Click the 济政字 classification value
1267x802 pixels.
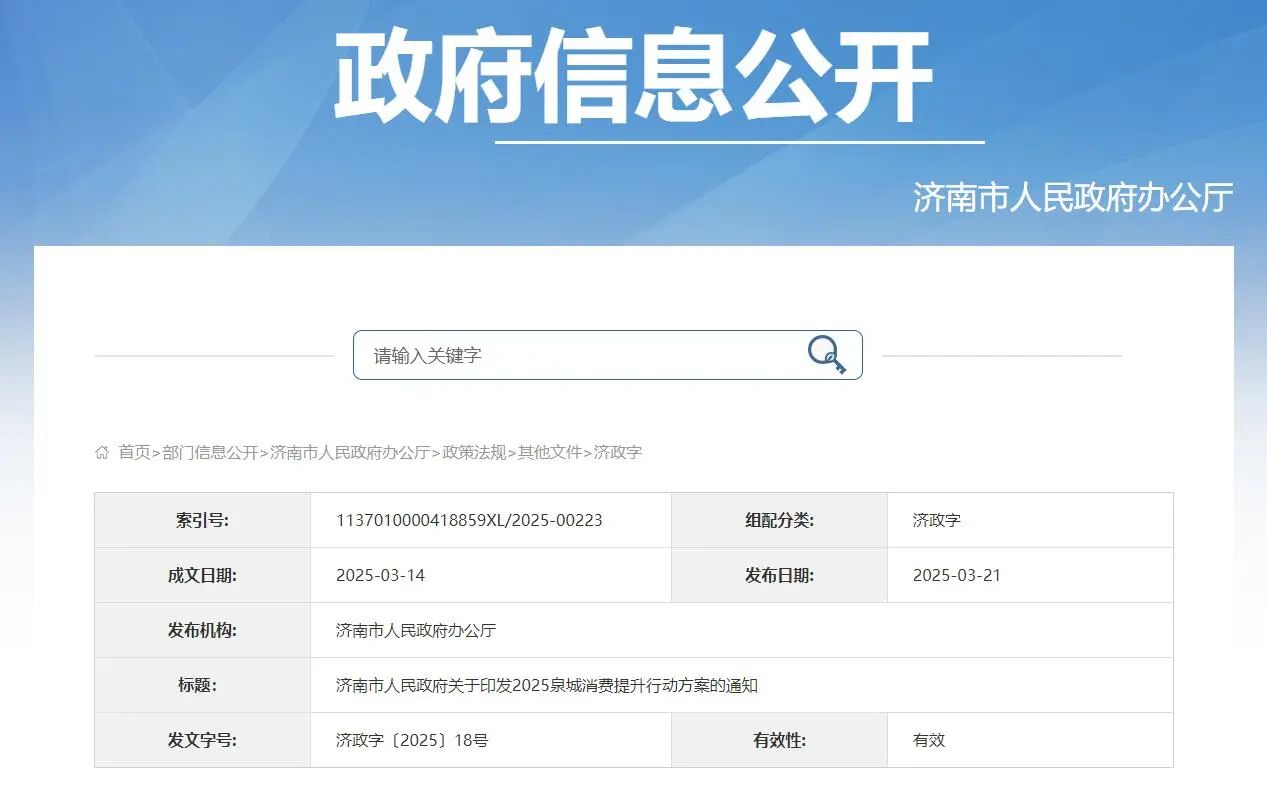pos(936,520)
